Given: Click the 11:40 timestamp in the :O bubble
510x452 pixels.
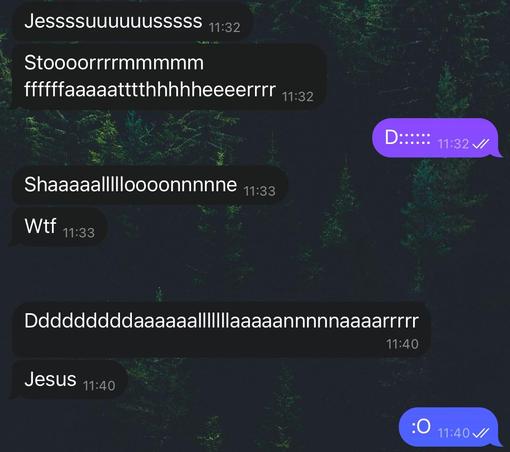Looking at the screenshot, I should coord(453,433).
